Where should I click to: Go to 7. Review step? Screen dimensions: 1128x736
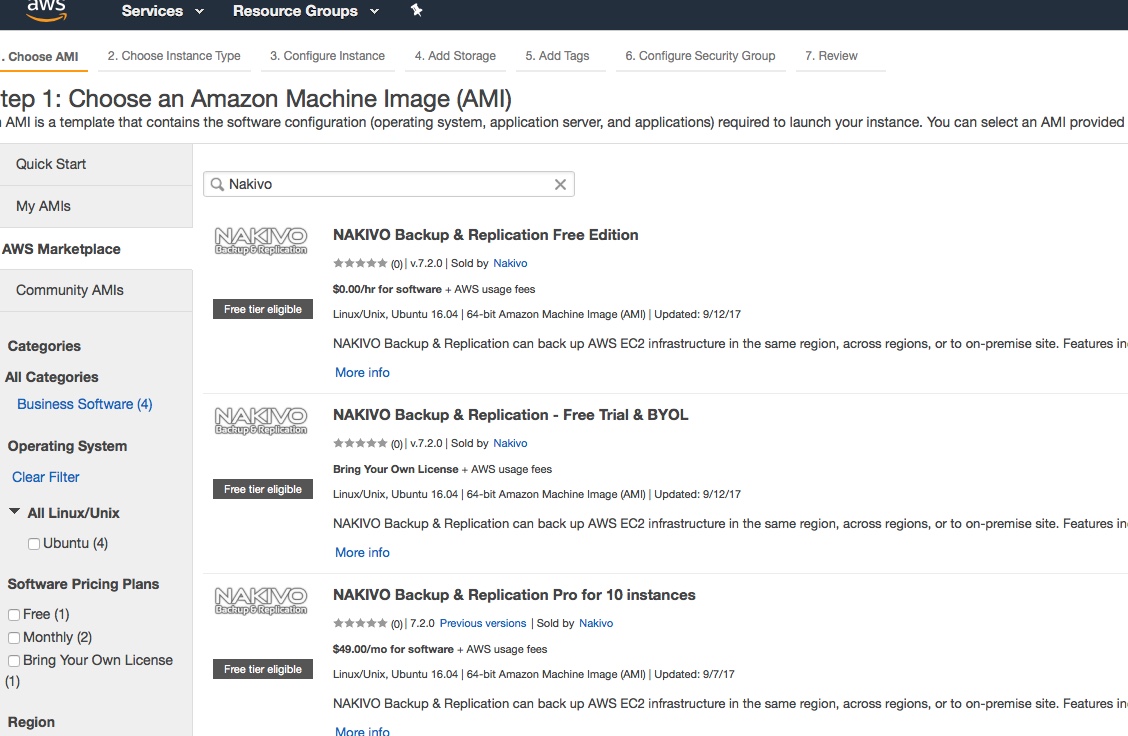(832, 56)
